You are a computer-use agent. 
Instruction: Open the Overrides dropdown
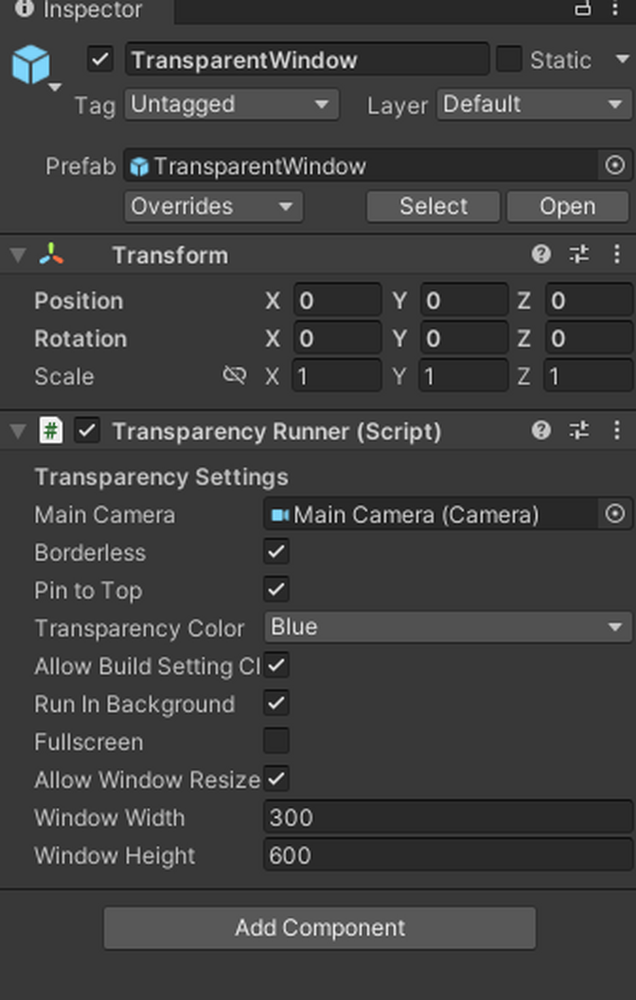click(214, 207)
